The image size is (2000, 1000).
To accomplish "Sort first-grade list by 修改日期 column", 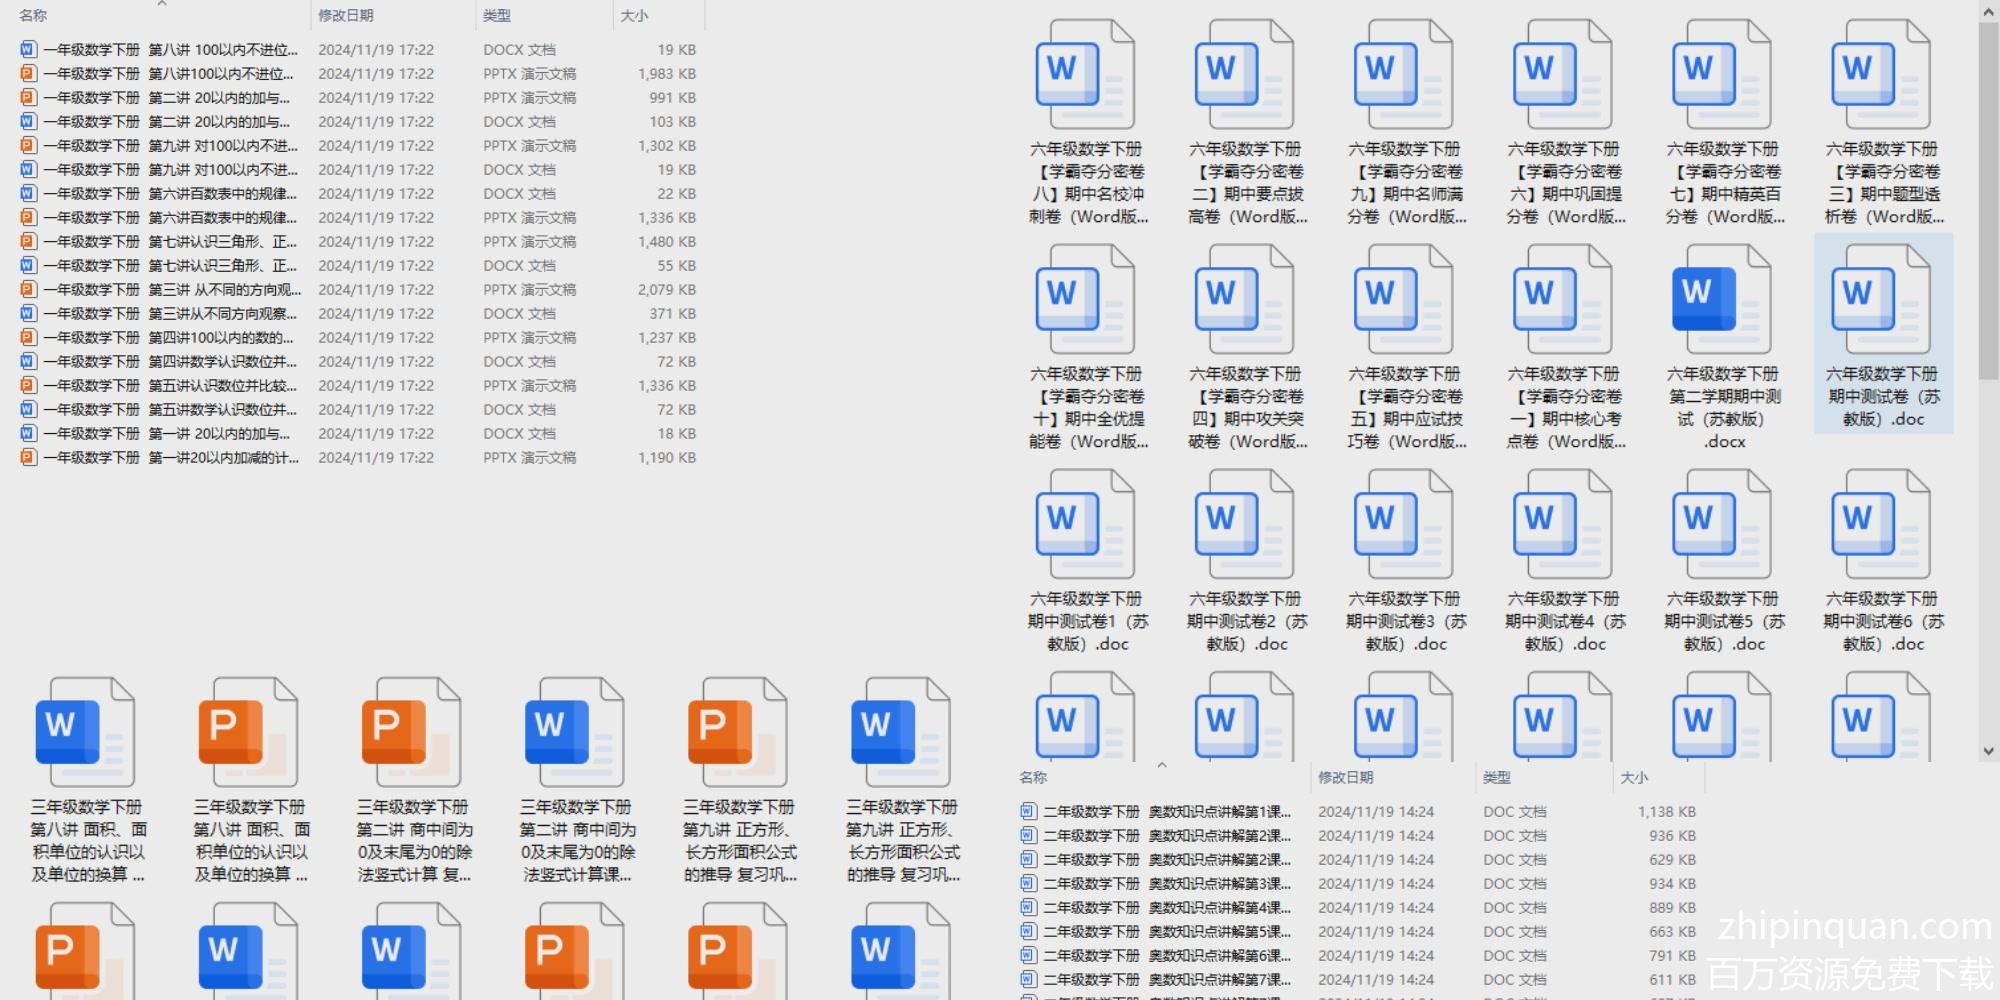I will (x=346, y=16).
